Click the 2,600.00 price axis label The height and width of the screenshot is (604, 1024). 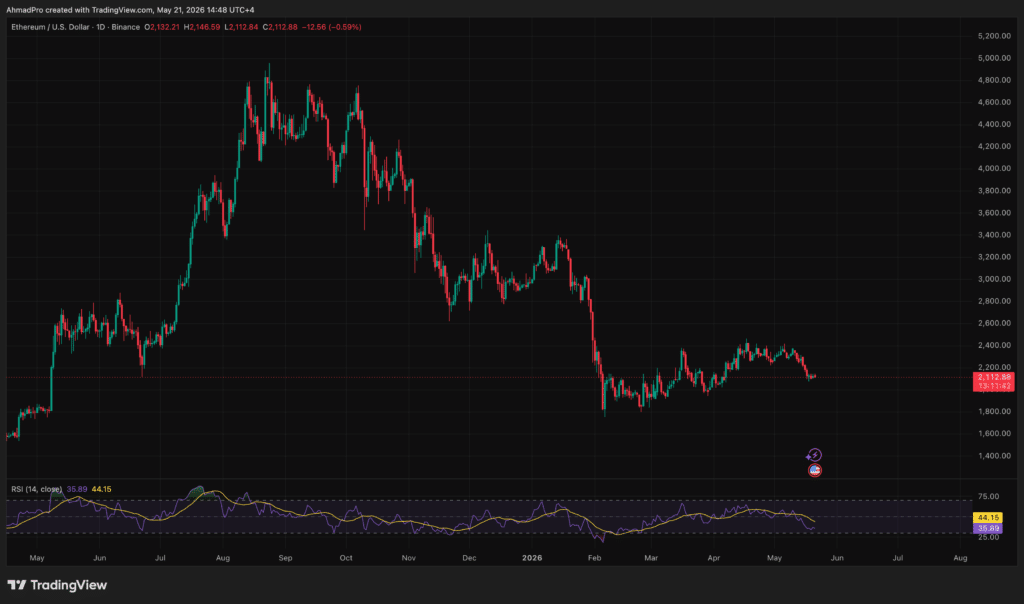(x=994, y=323)
